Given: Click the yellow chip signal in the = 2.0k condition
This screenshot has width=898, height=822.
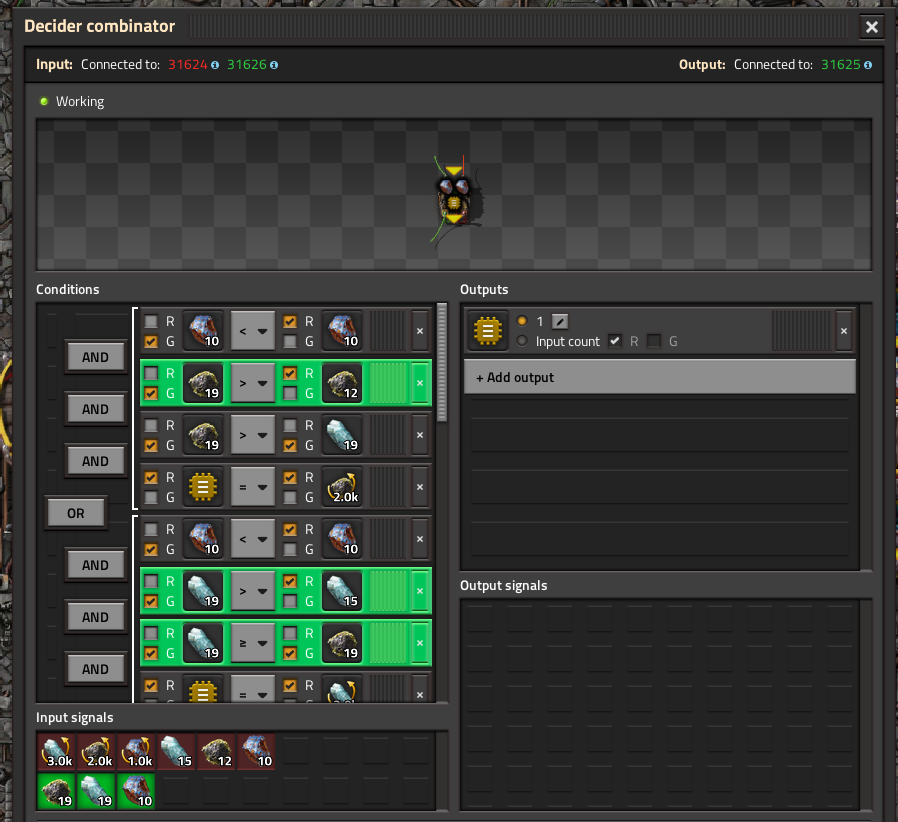Looking at the screenshot, I should tap(203, 487).
